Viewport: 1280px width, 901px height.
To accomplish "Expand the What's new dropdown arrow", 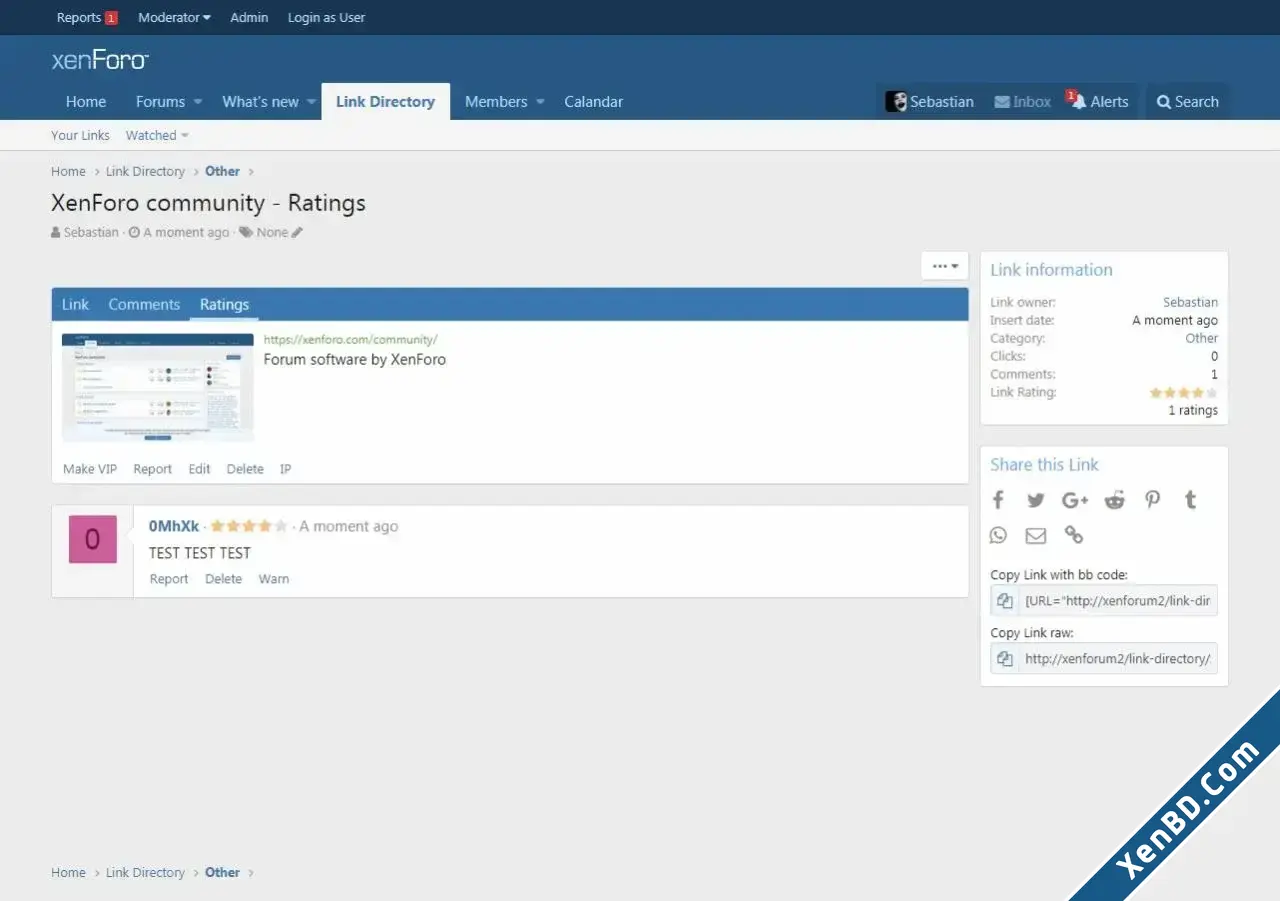I will pos(311,102).
